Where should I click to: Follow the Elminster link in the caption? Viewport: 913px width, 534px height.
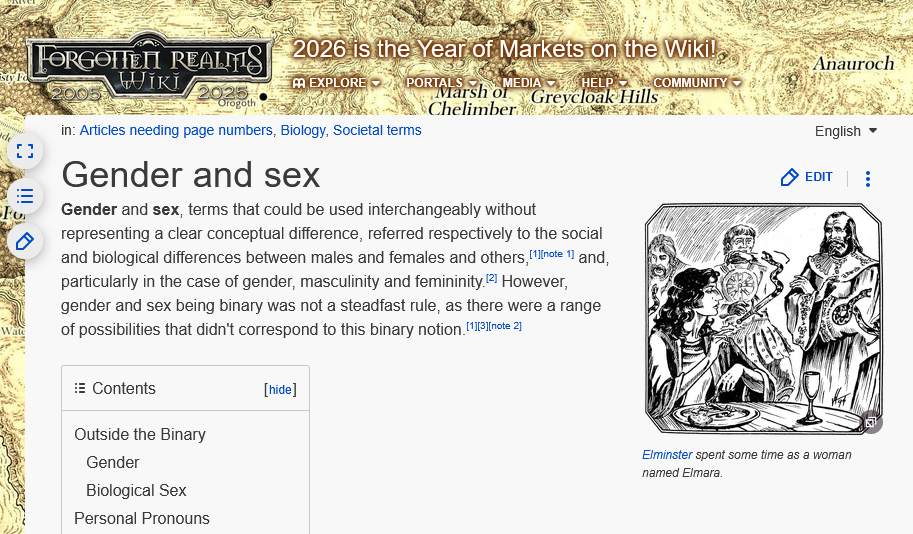coord(667,455)
